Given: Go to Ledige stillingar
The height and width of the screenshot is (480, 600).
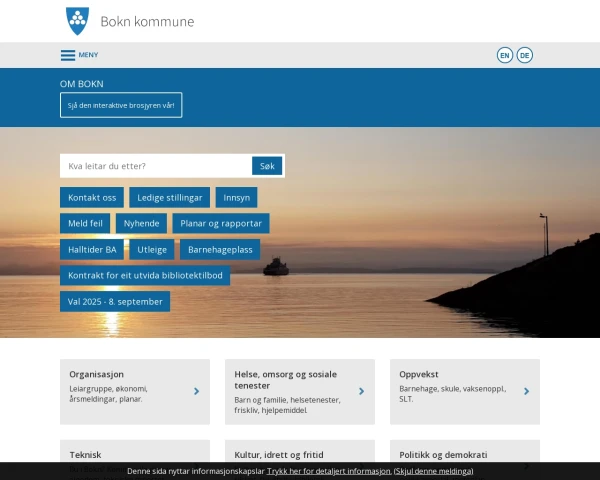Looking at the screenshot, I should point(170,198).
